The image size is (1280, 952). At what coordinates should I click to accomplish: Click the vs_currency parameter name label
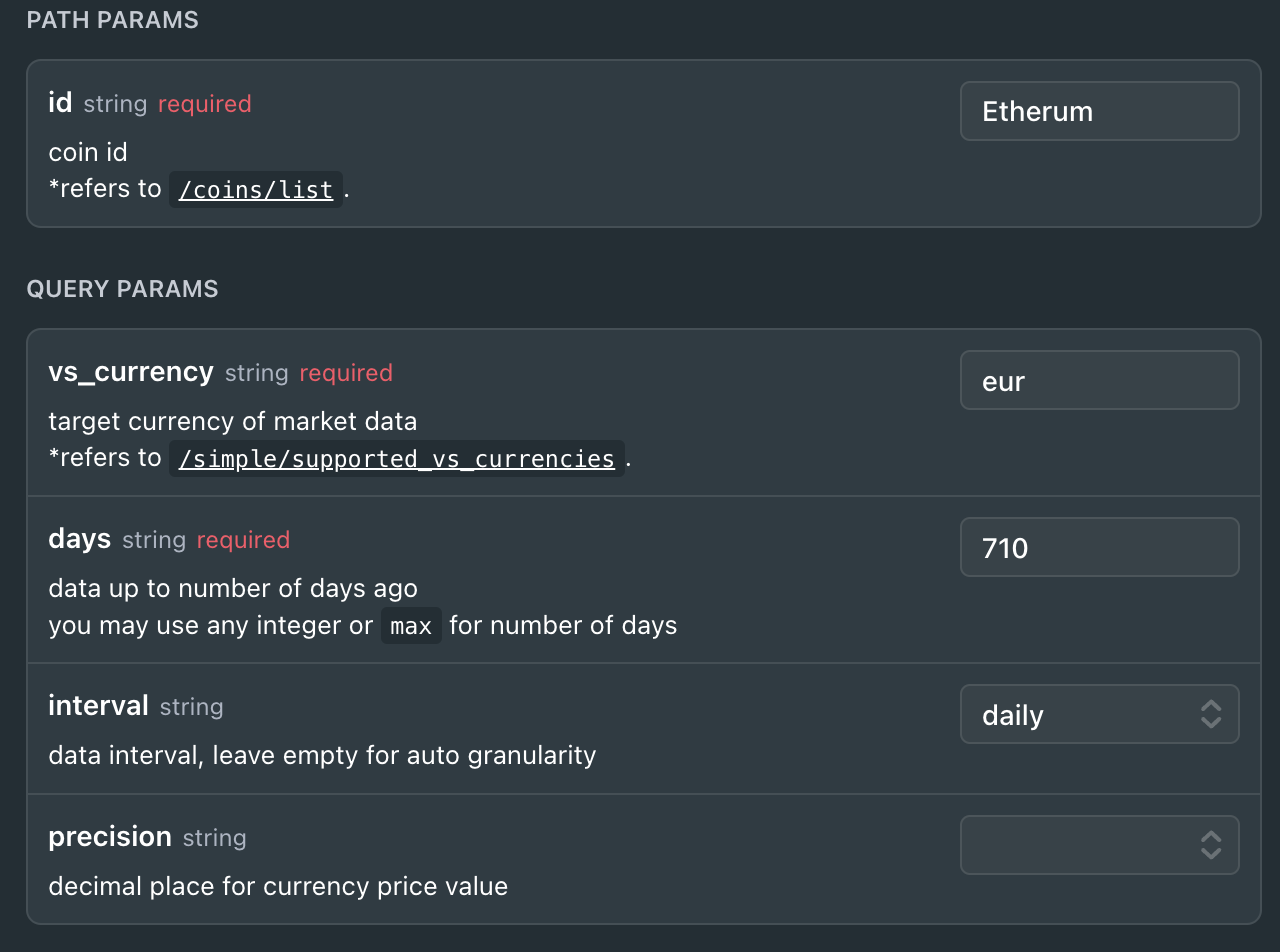pos(131,372)
